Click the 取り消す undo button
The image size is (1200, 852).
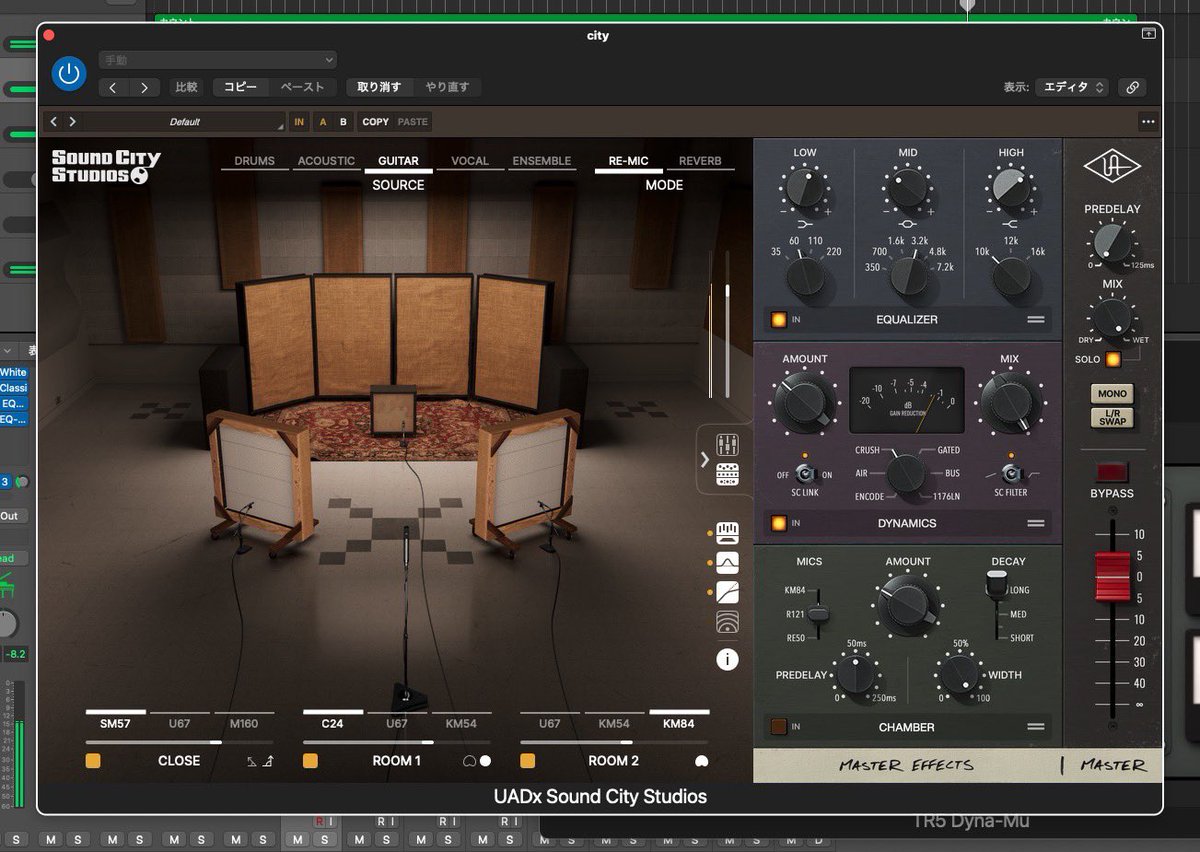click(x=379, y=87)
